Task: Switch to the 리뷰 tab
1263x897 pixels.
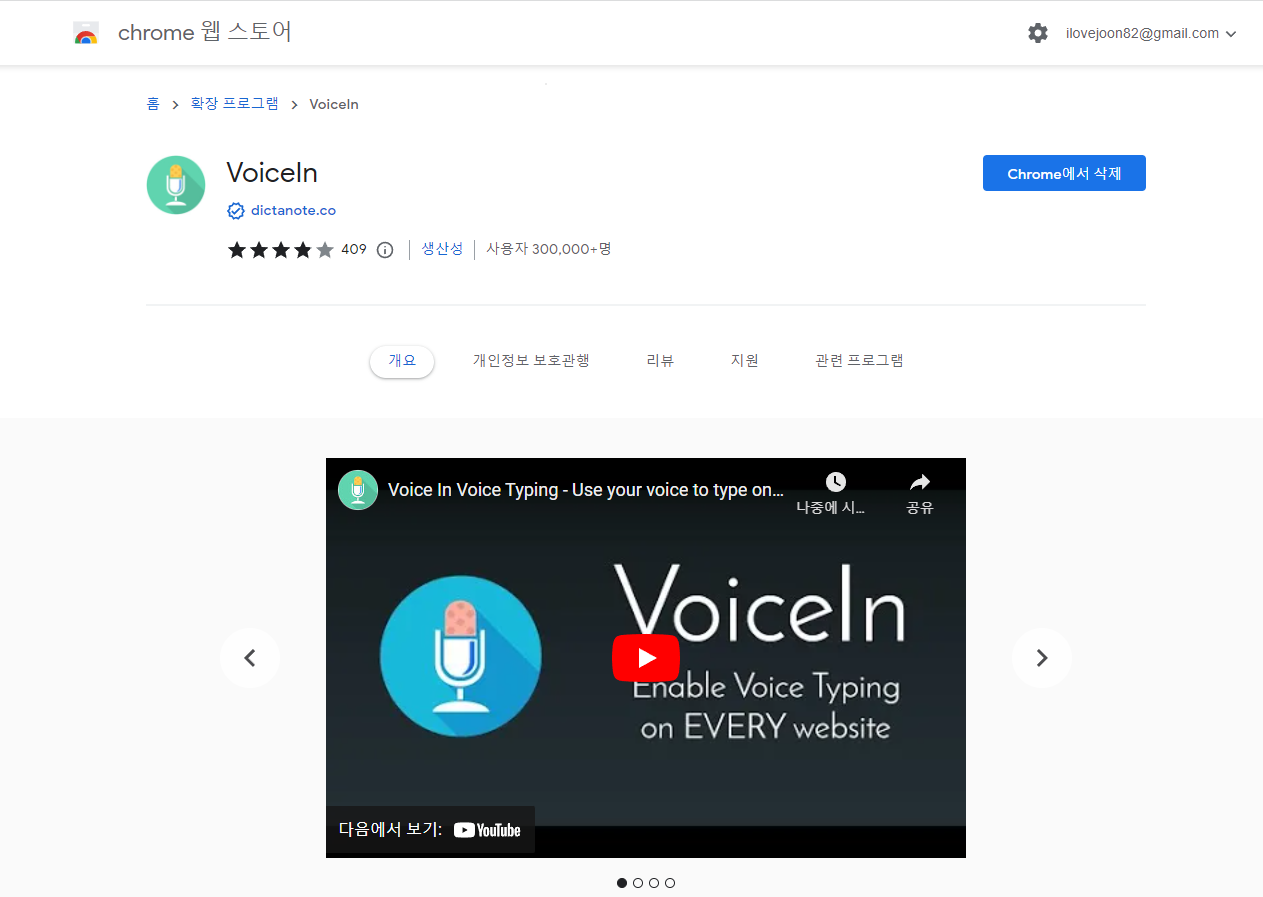Action: pos(660,361)
